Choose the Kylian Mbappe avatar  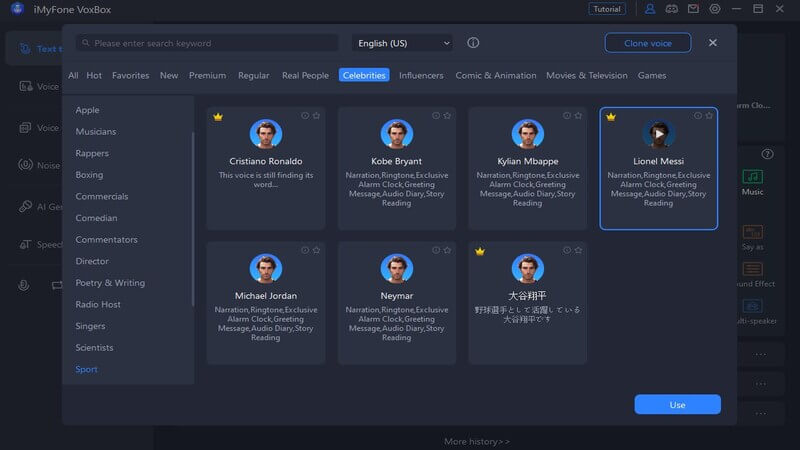tap(528, 134)
